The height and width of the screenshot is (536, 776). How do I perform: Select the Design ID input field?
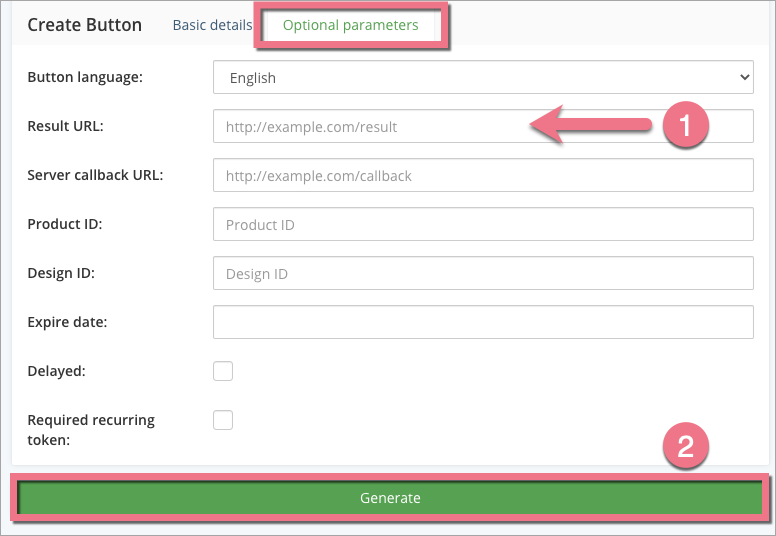pyautogui.click(x=483, y=273)
